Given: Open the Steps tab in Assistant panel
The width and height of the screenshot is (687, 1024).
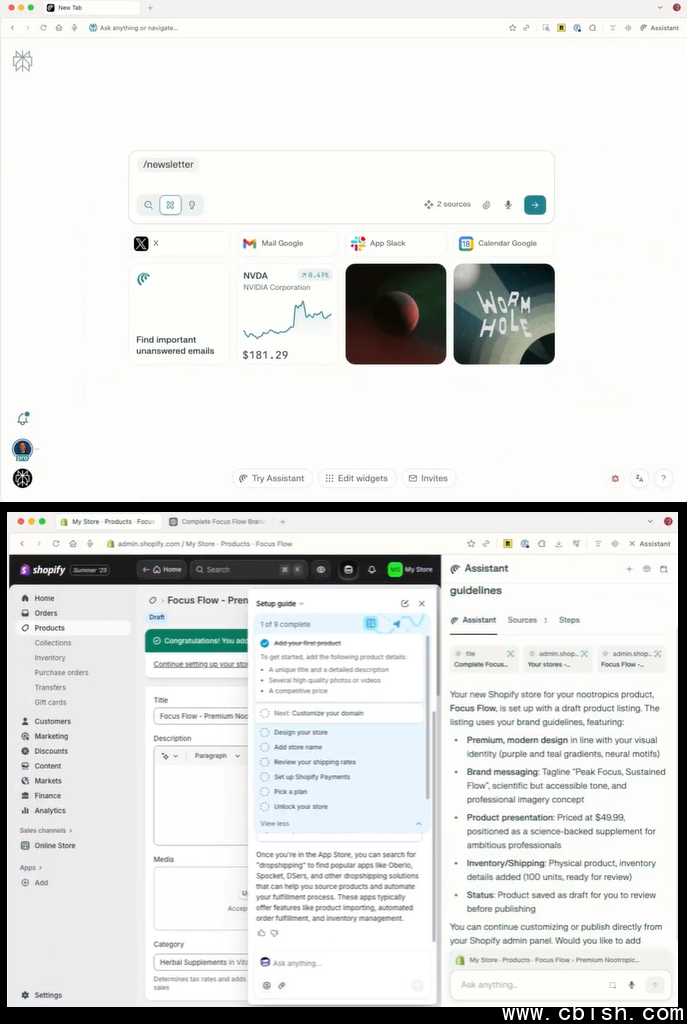Looking at the screenshot, I should (x=569, y=620).
